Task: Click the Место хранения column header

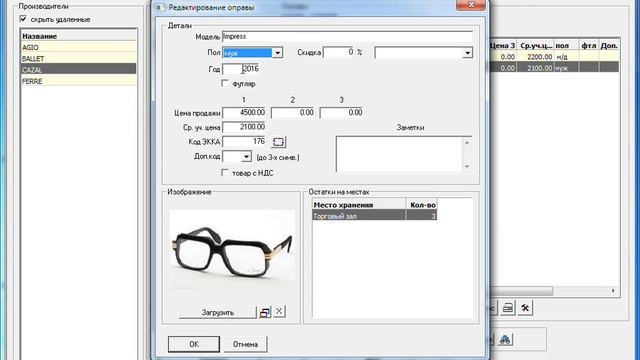Action: pos(359,204)
